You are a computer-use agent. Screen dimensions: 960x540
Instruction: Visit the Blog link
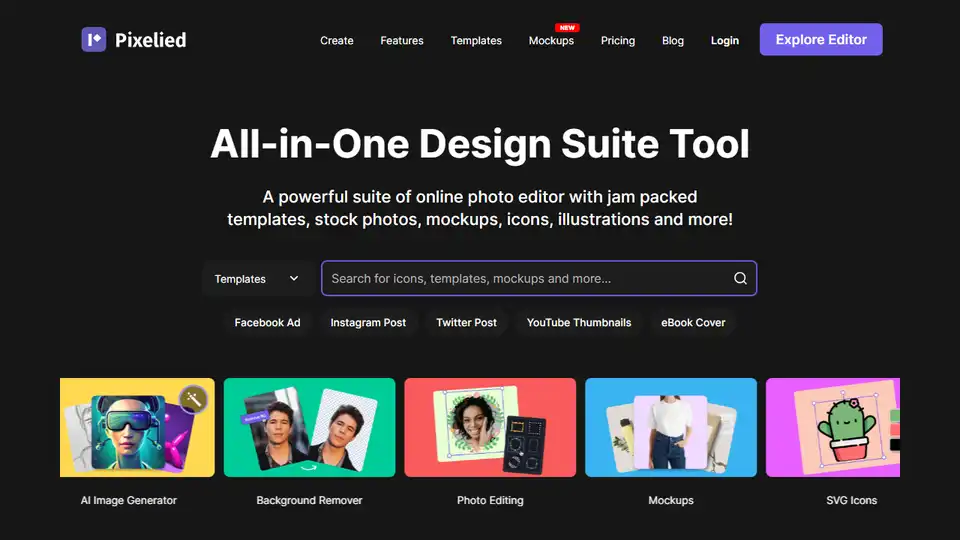[673, 41]
